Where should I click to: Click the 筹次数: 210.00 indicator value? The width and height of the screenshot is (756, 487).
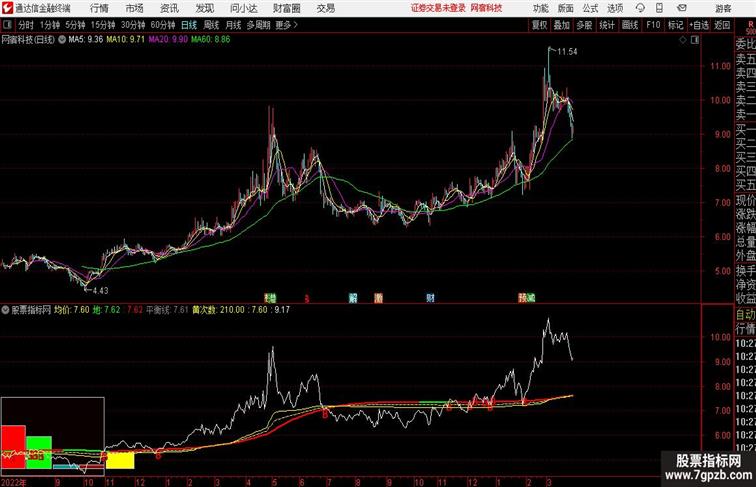pos(218,310)
